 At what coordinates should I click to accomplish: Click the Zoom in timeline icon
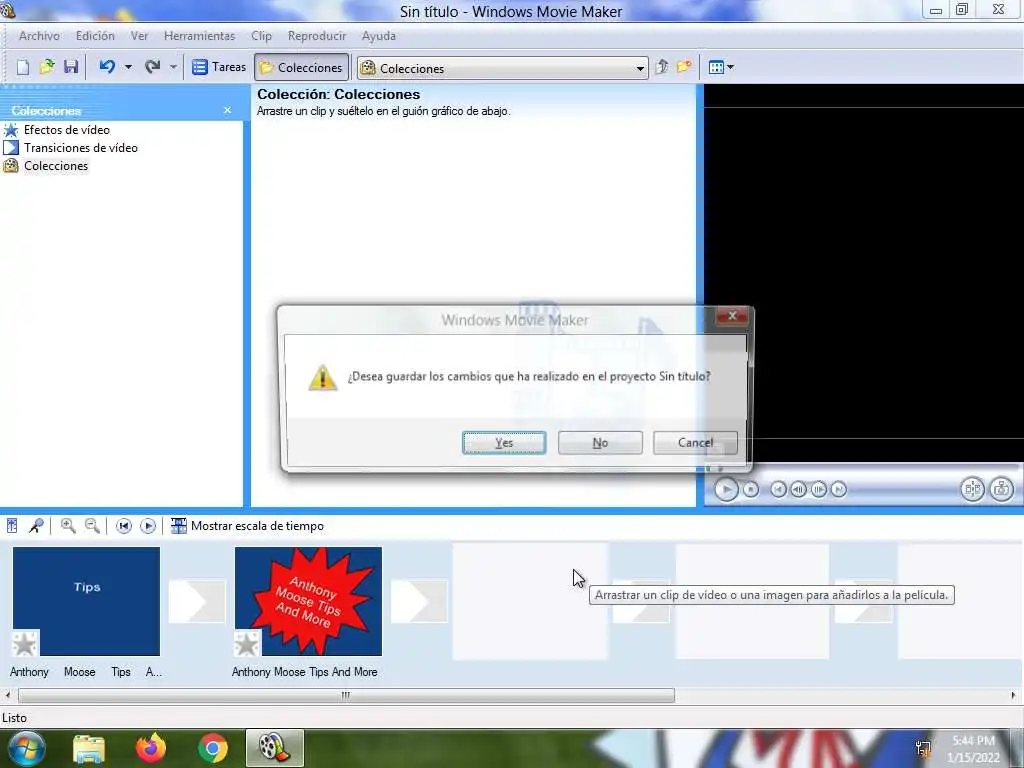[x=68, y=526]
